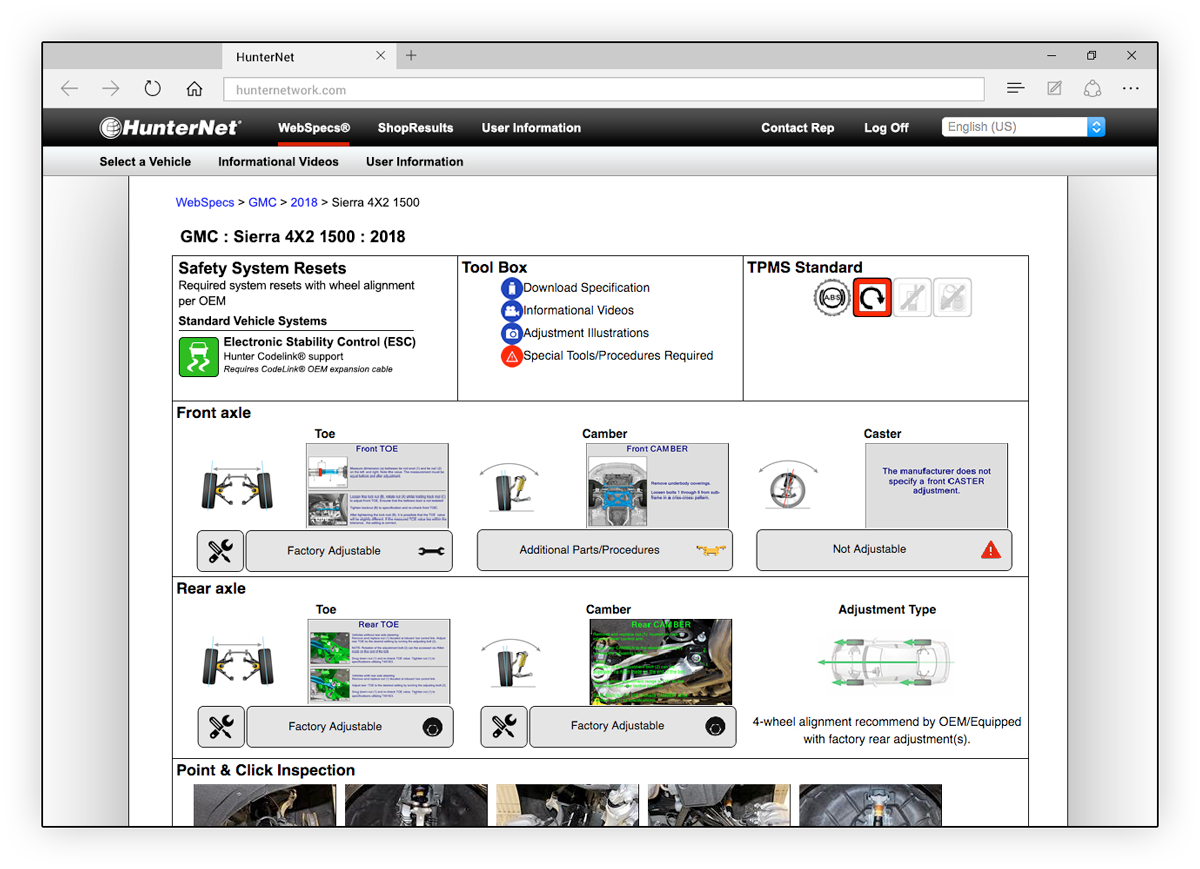Click the front toe wheel diagram

point(239,485)
